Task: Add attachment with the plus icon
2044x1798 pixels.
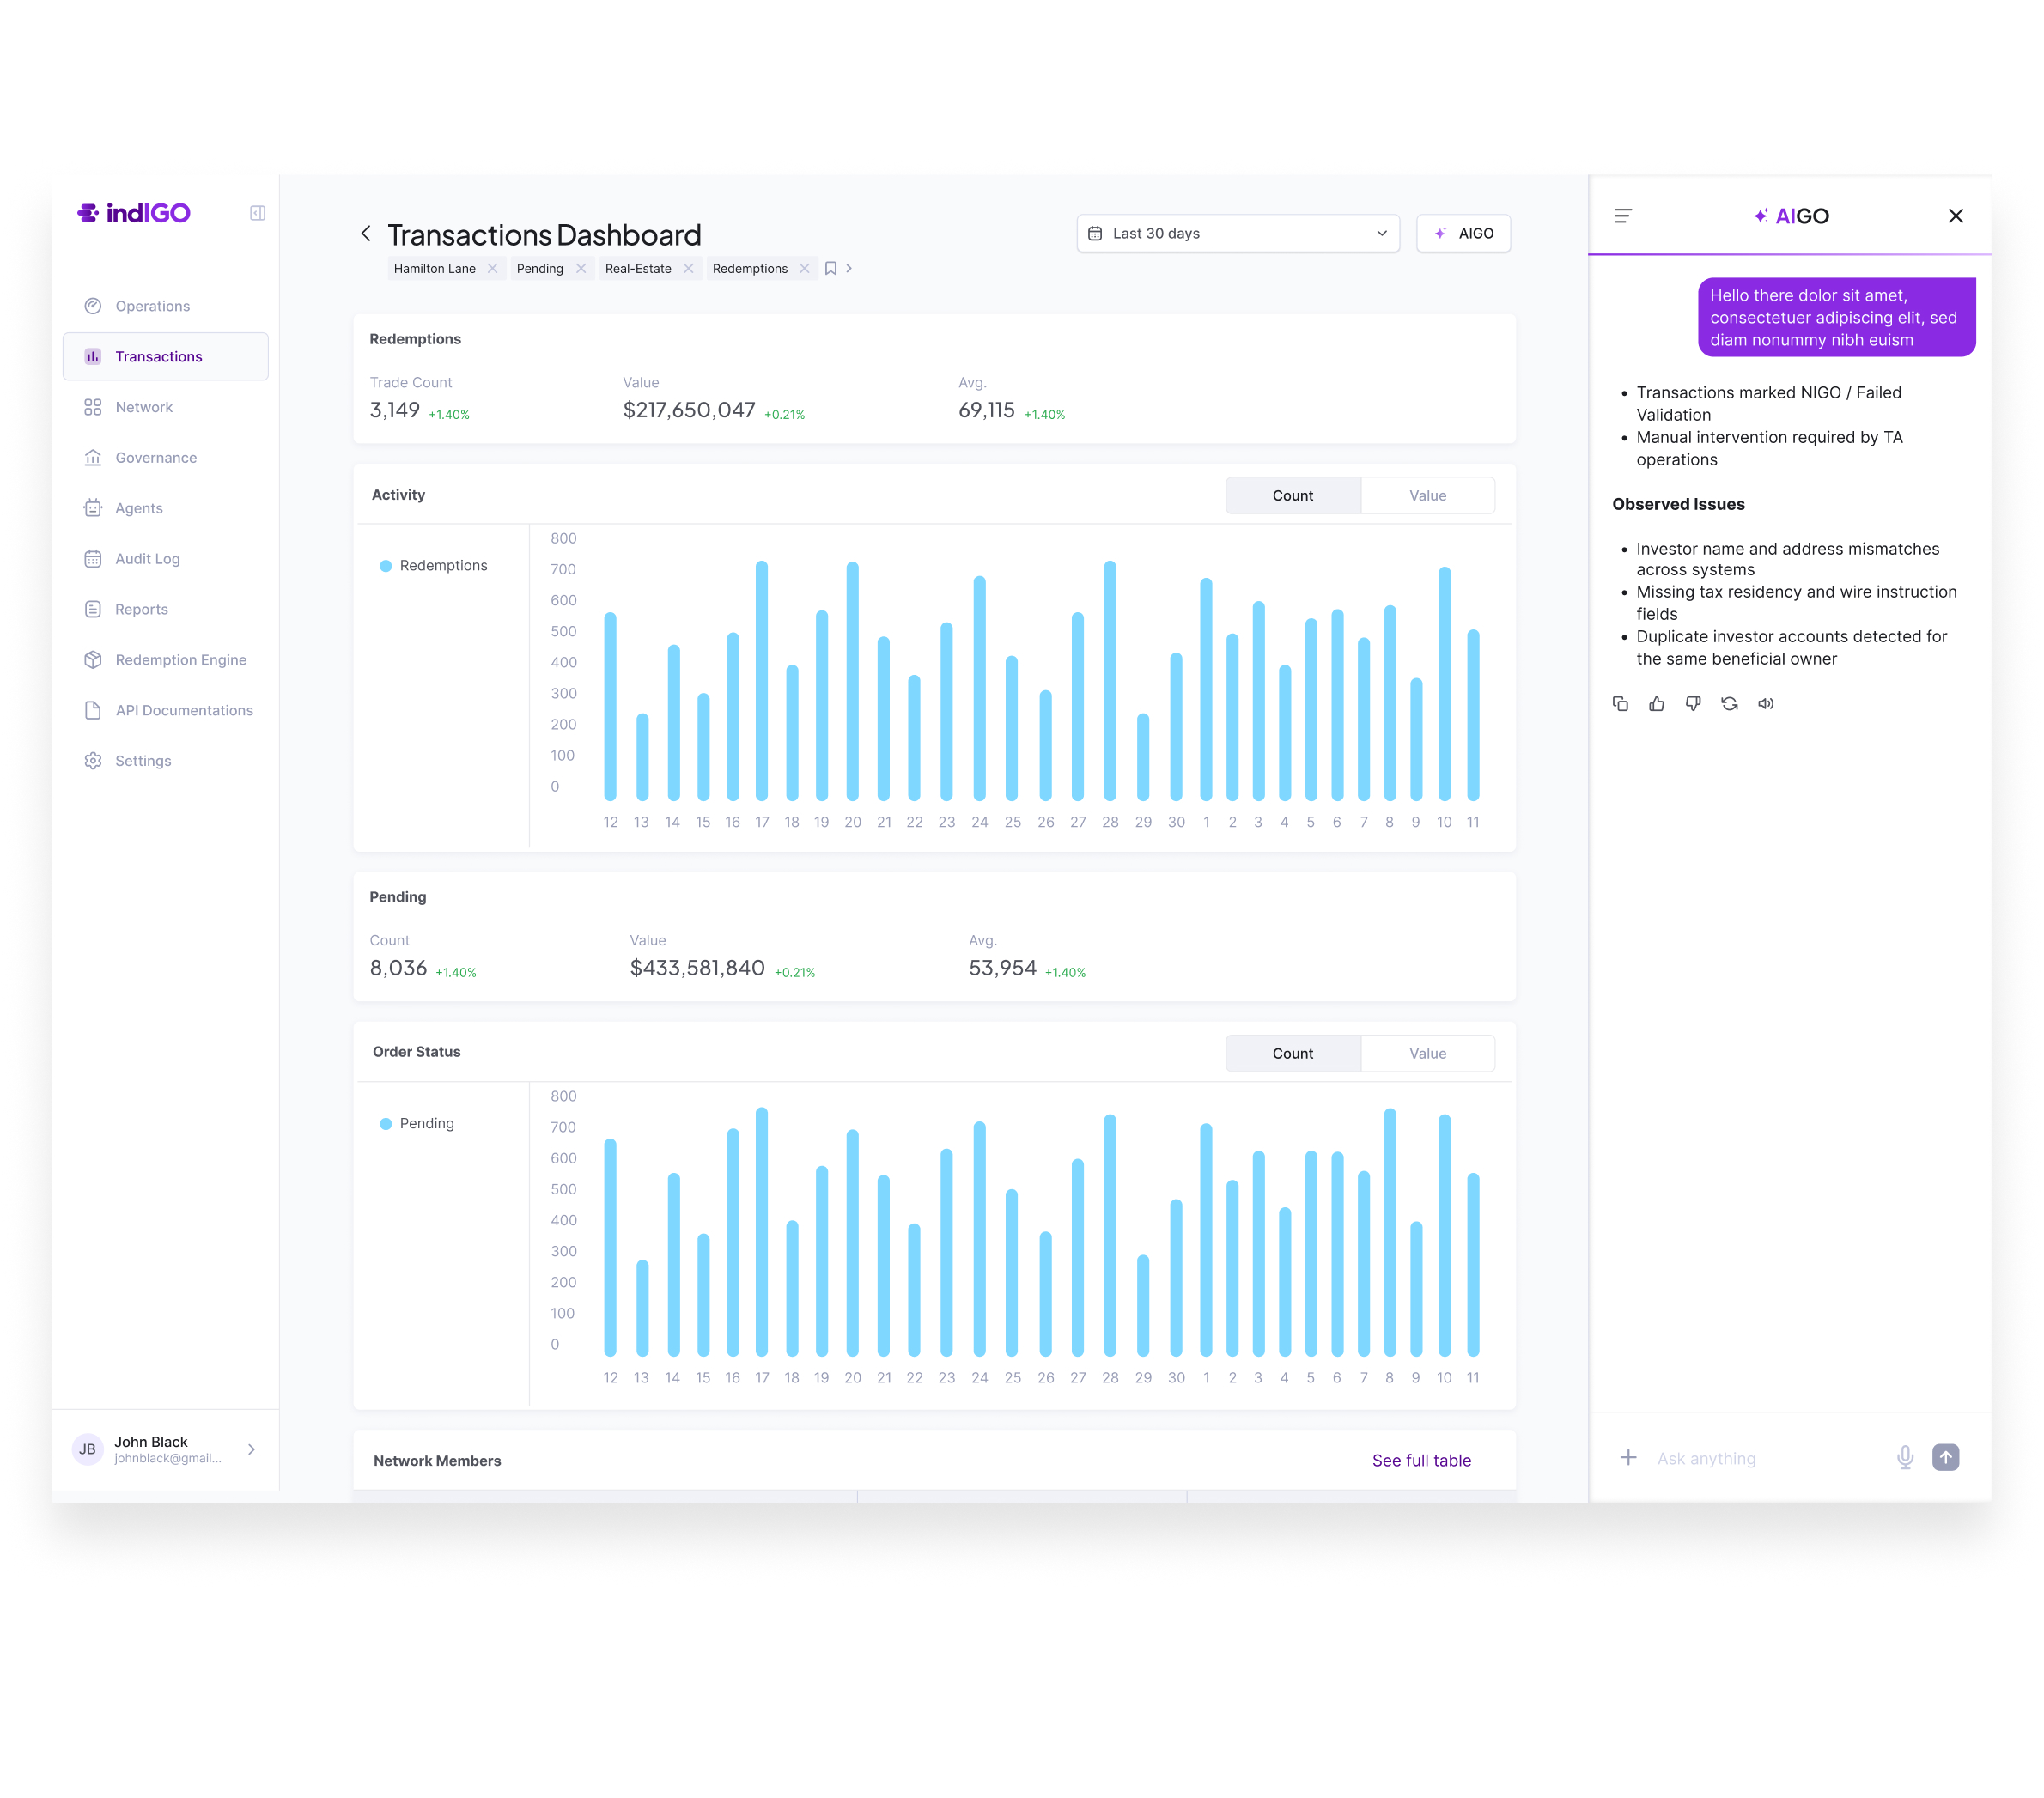Action: [x=1628, y=1458]
